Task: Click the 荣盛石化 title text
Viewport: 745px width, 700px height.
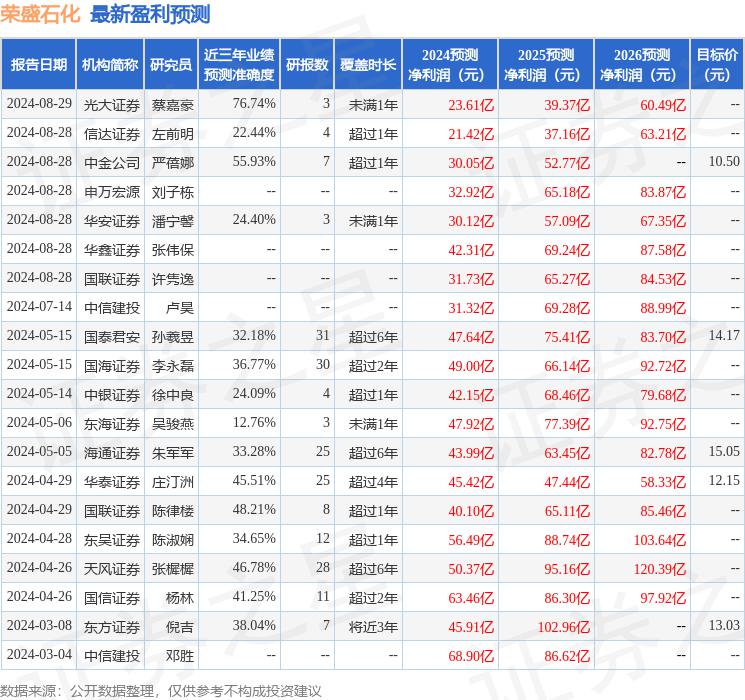Action: pyautogui.click(x=40, y=14)
